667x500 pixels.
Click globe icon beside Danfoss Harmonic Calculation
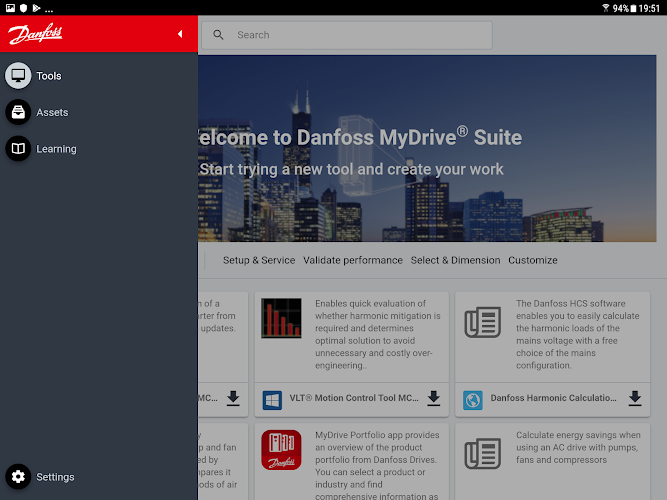tap(473, 400)
